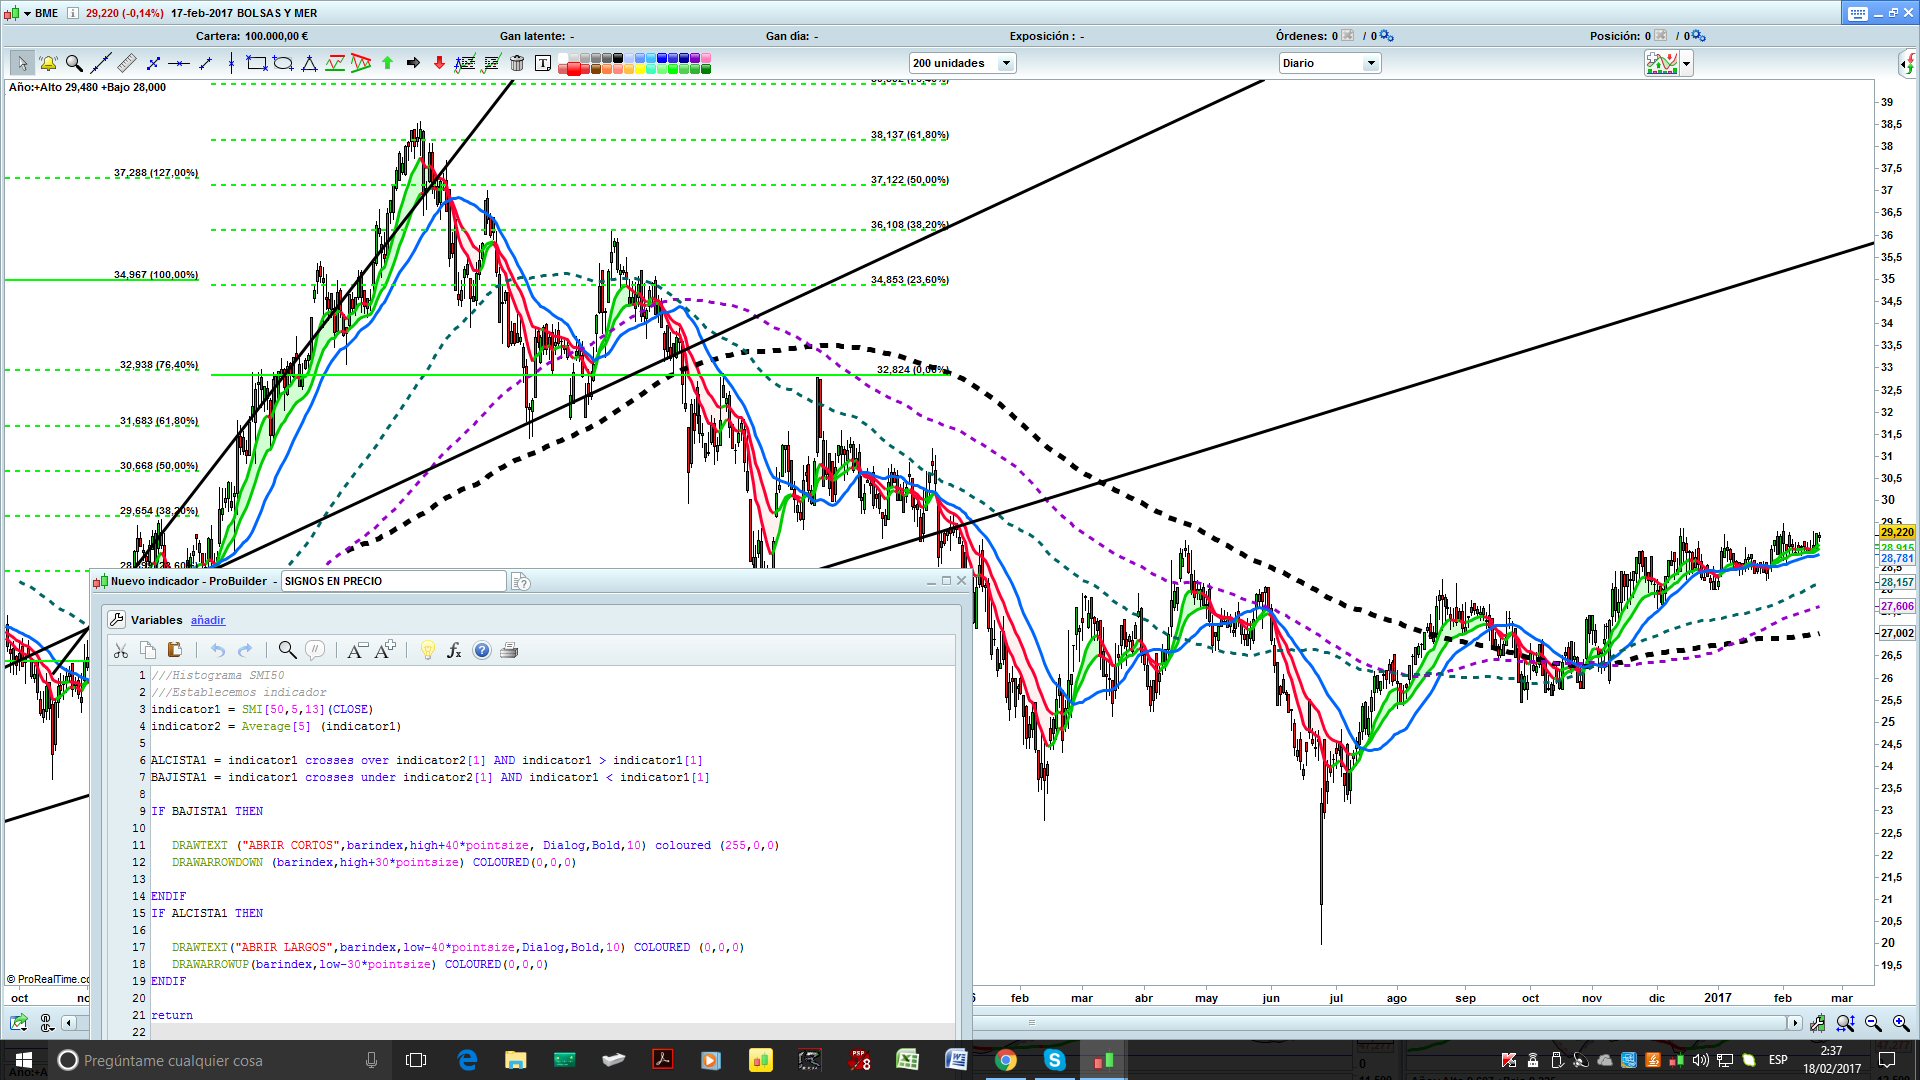The height and width of the screenshot is (1080, 1920).
Task: Click the SIGNOS EN PRECIO name field
Action: 393,581
